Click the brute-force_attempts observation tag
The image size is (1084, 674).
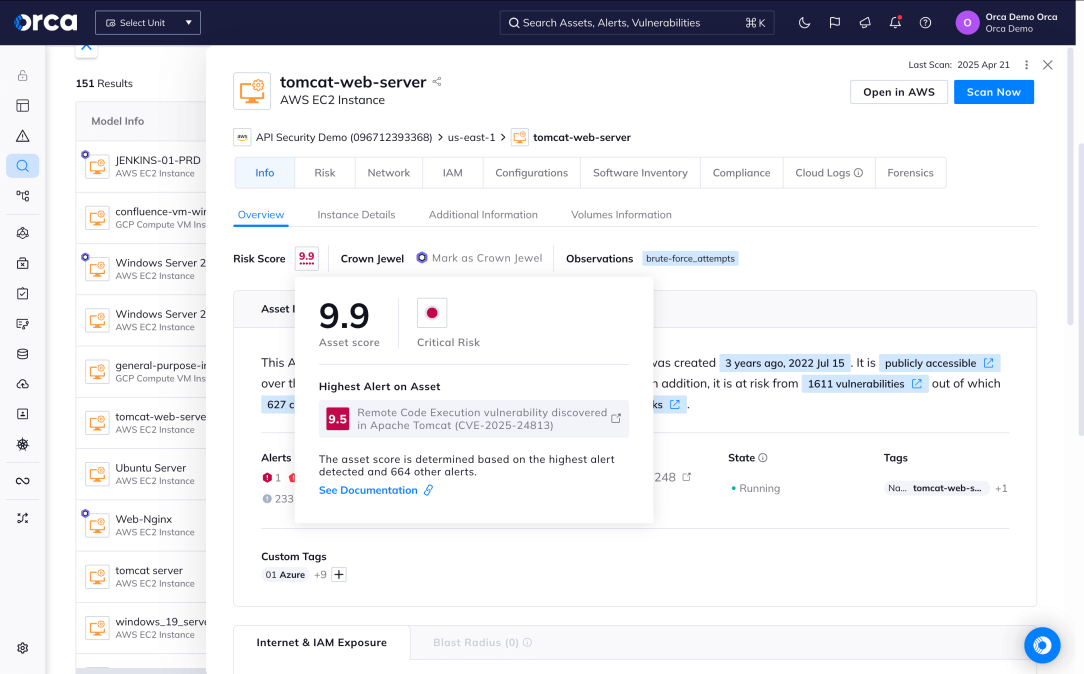tap(690, 259)
